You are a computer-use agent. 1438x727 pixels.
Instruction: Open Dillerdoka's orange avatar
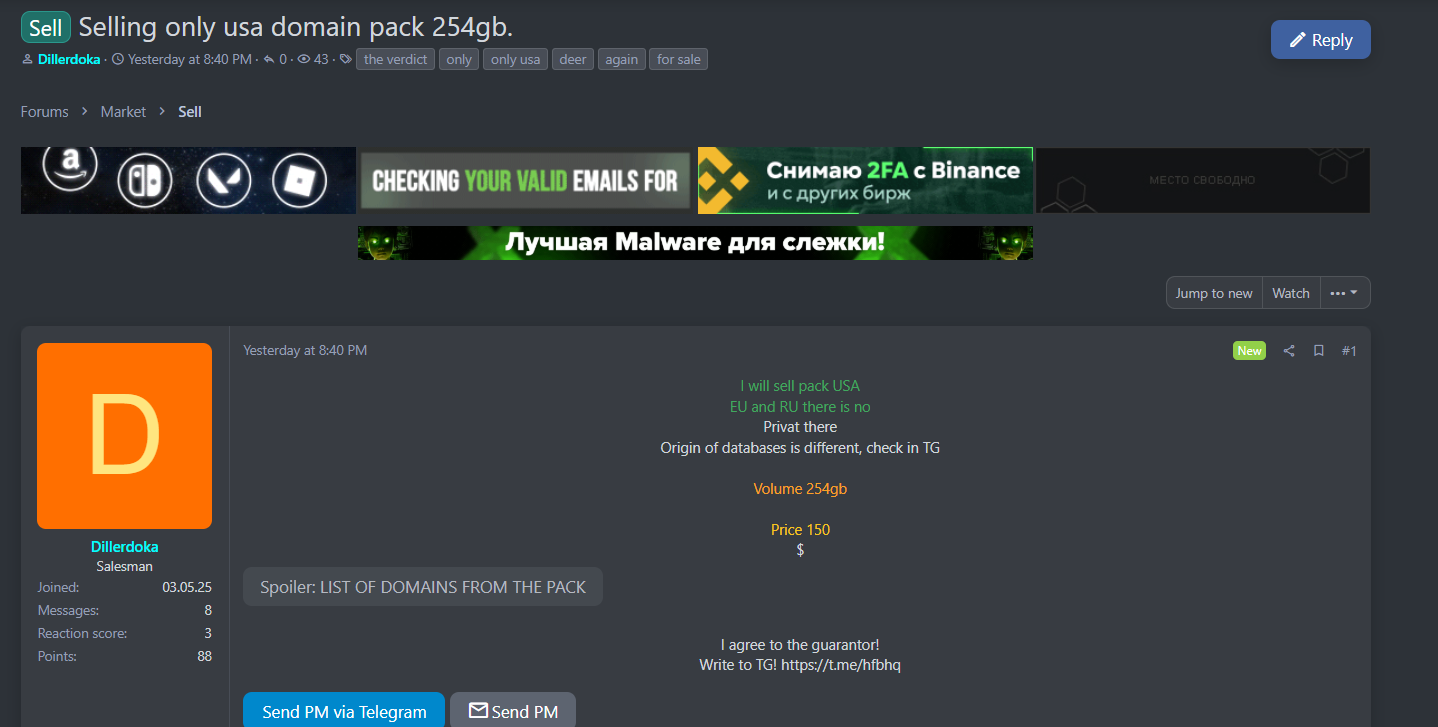point(124,436)
